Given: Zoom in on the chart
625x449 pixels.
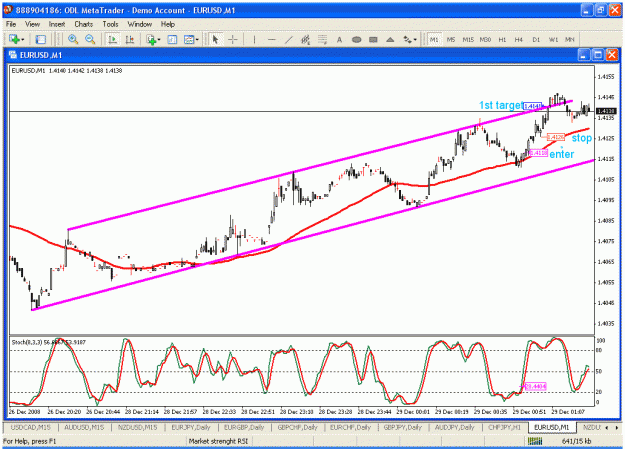Looking at the screenshot, I should tap(73, 39).
